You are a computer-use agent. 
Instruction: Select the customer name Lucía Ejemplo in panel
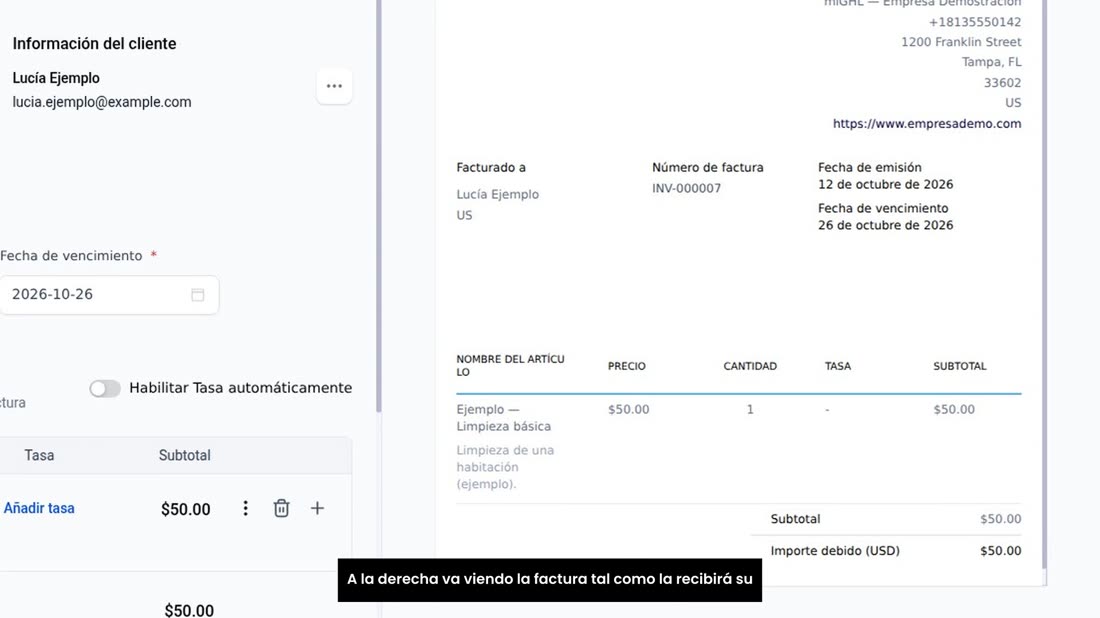pos(56,78)
